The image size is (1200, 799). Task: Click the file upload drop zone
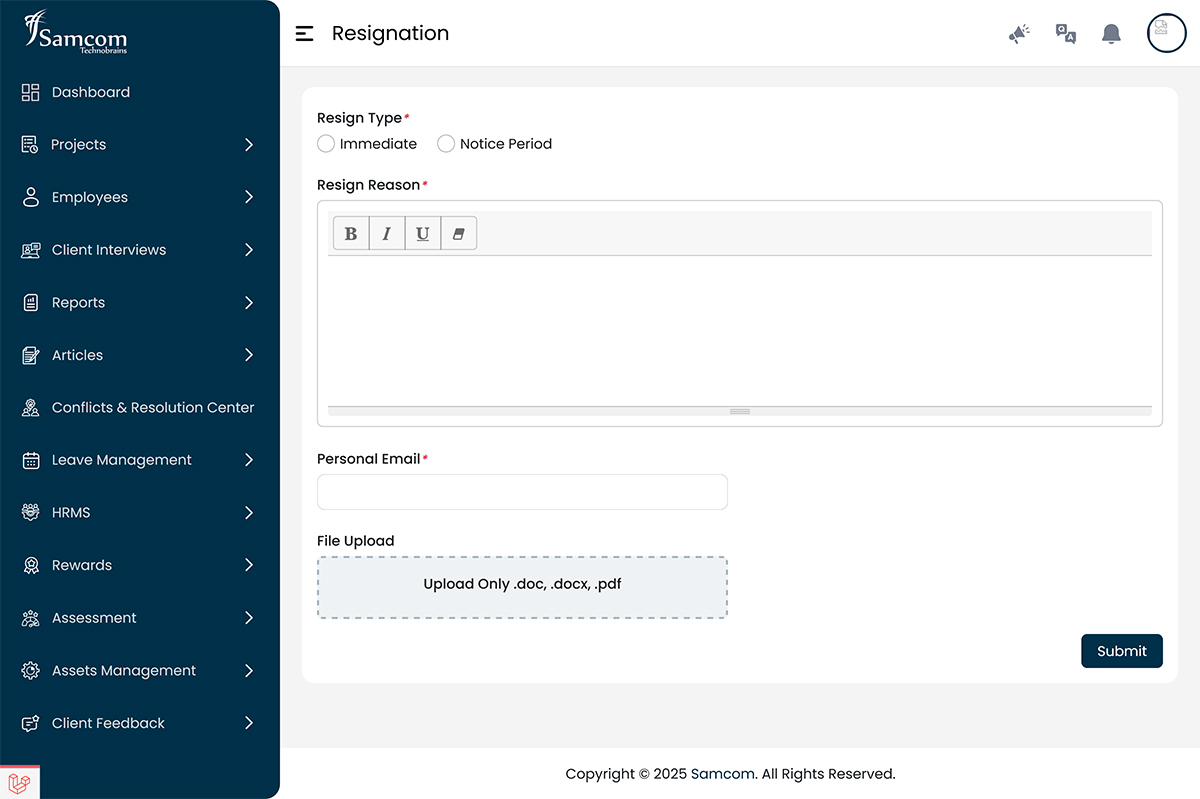click(x=522, y=588)
